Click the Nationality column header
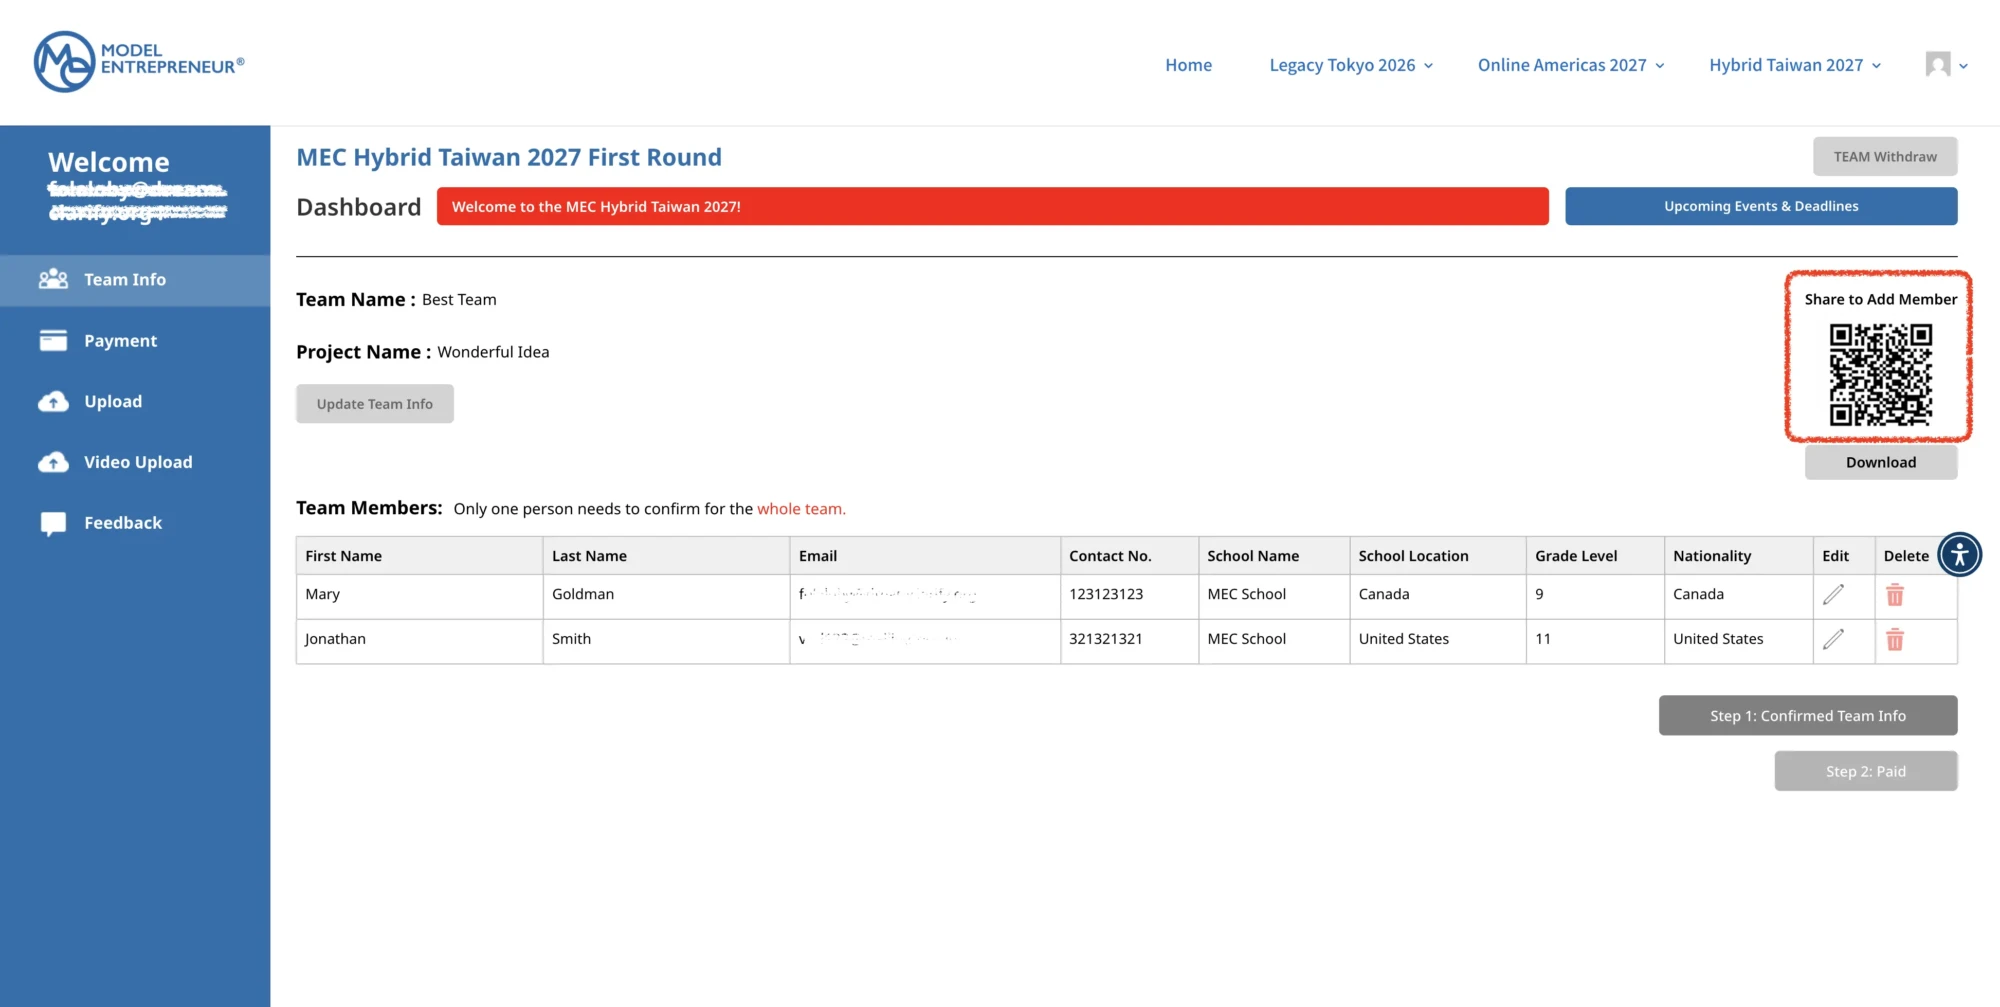This screenshot has width=2000, height=1007. tap(1739, 556)
